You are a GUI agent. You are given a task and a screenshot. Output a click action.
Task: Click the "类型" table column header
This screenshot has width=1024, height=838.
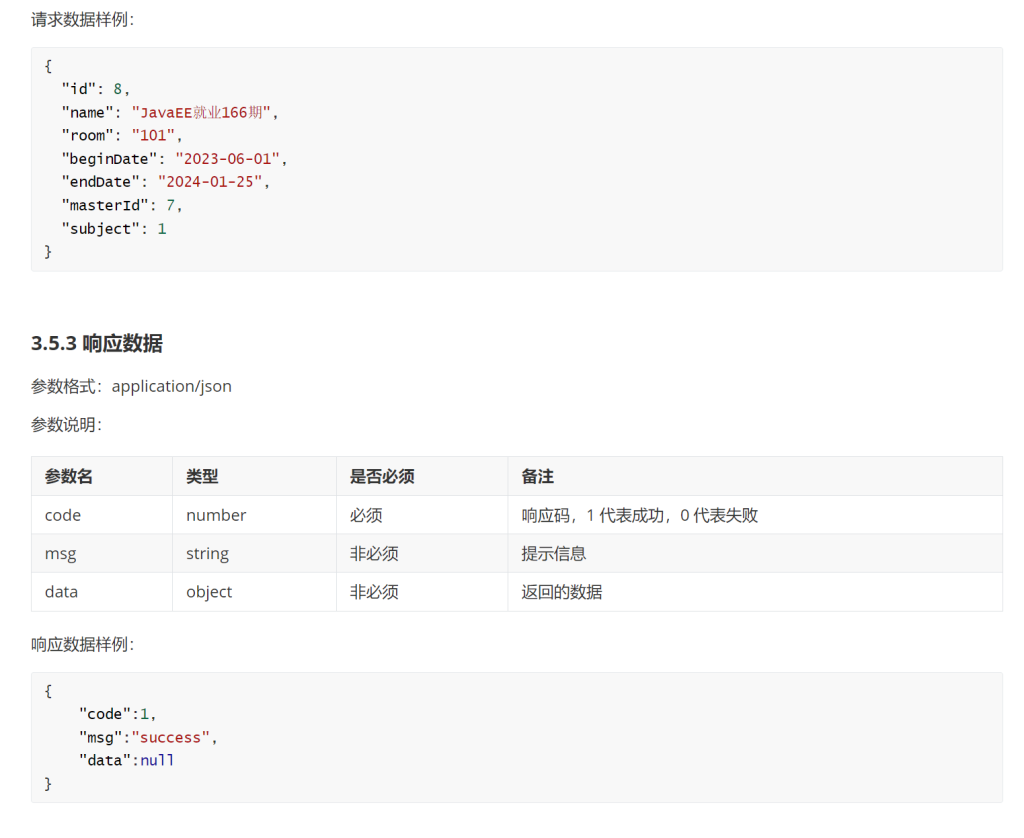pos(202,477)
